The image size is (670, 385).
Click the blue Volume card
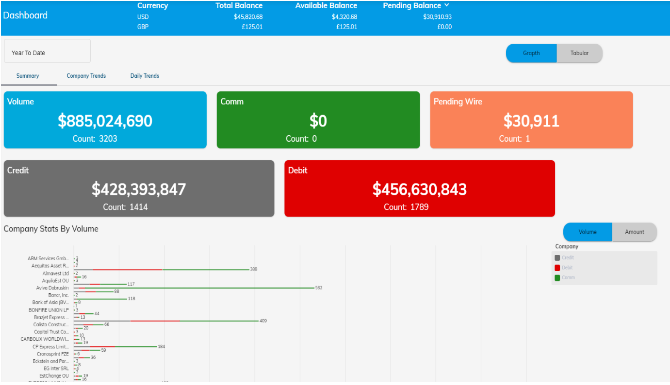click(105, 120)
